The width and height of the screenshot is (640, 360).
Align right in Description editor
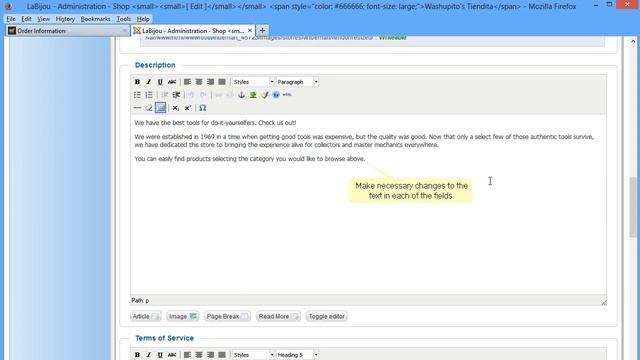[210, 82]
